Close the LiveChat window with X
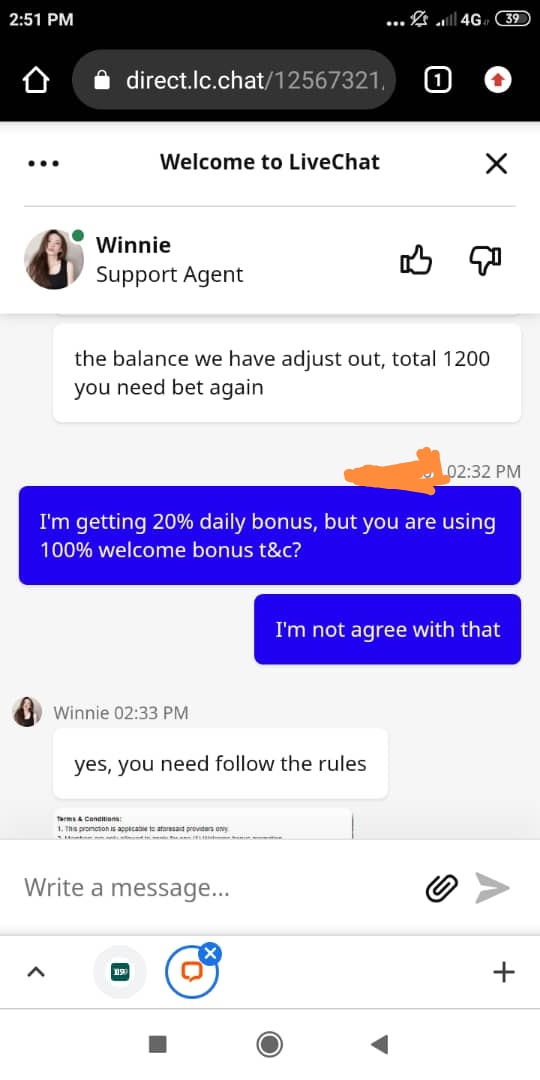 tap(496, 164)
